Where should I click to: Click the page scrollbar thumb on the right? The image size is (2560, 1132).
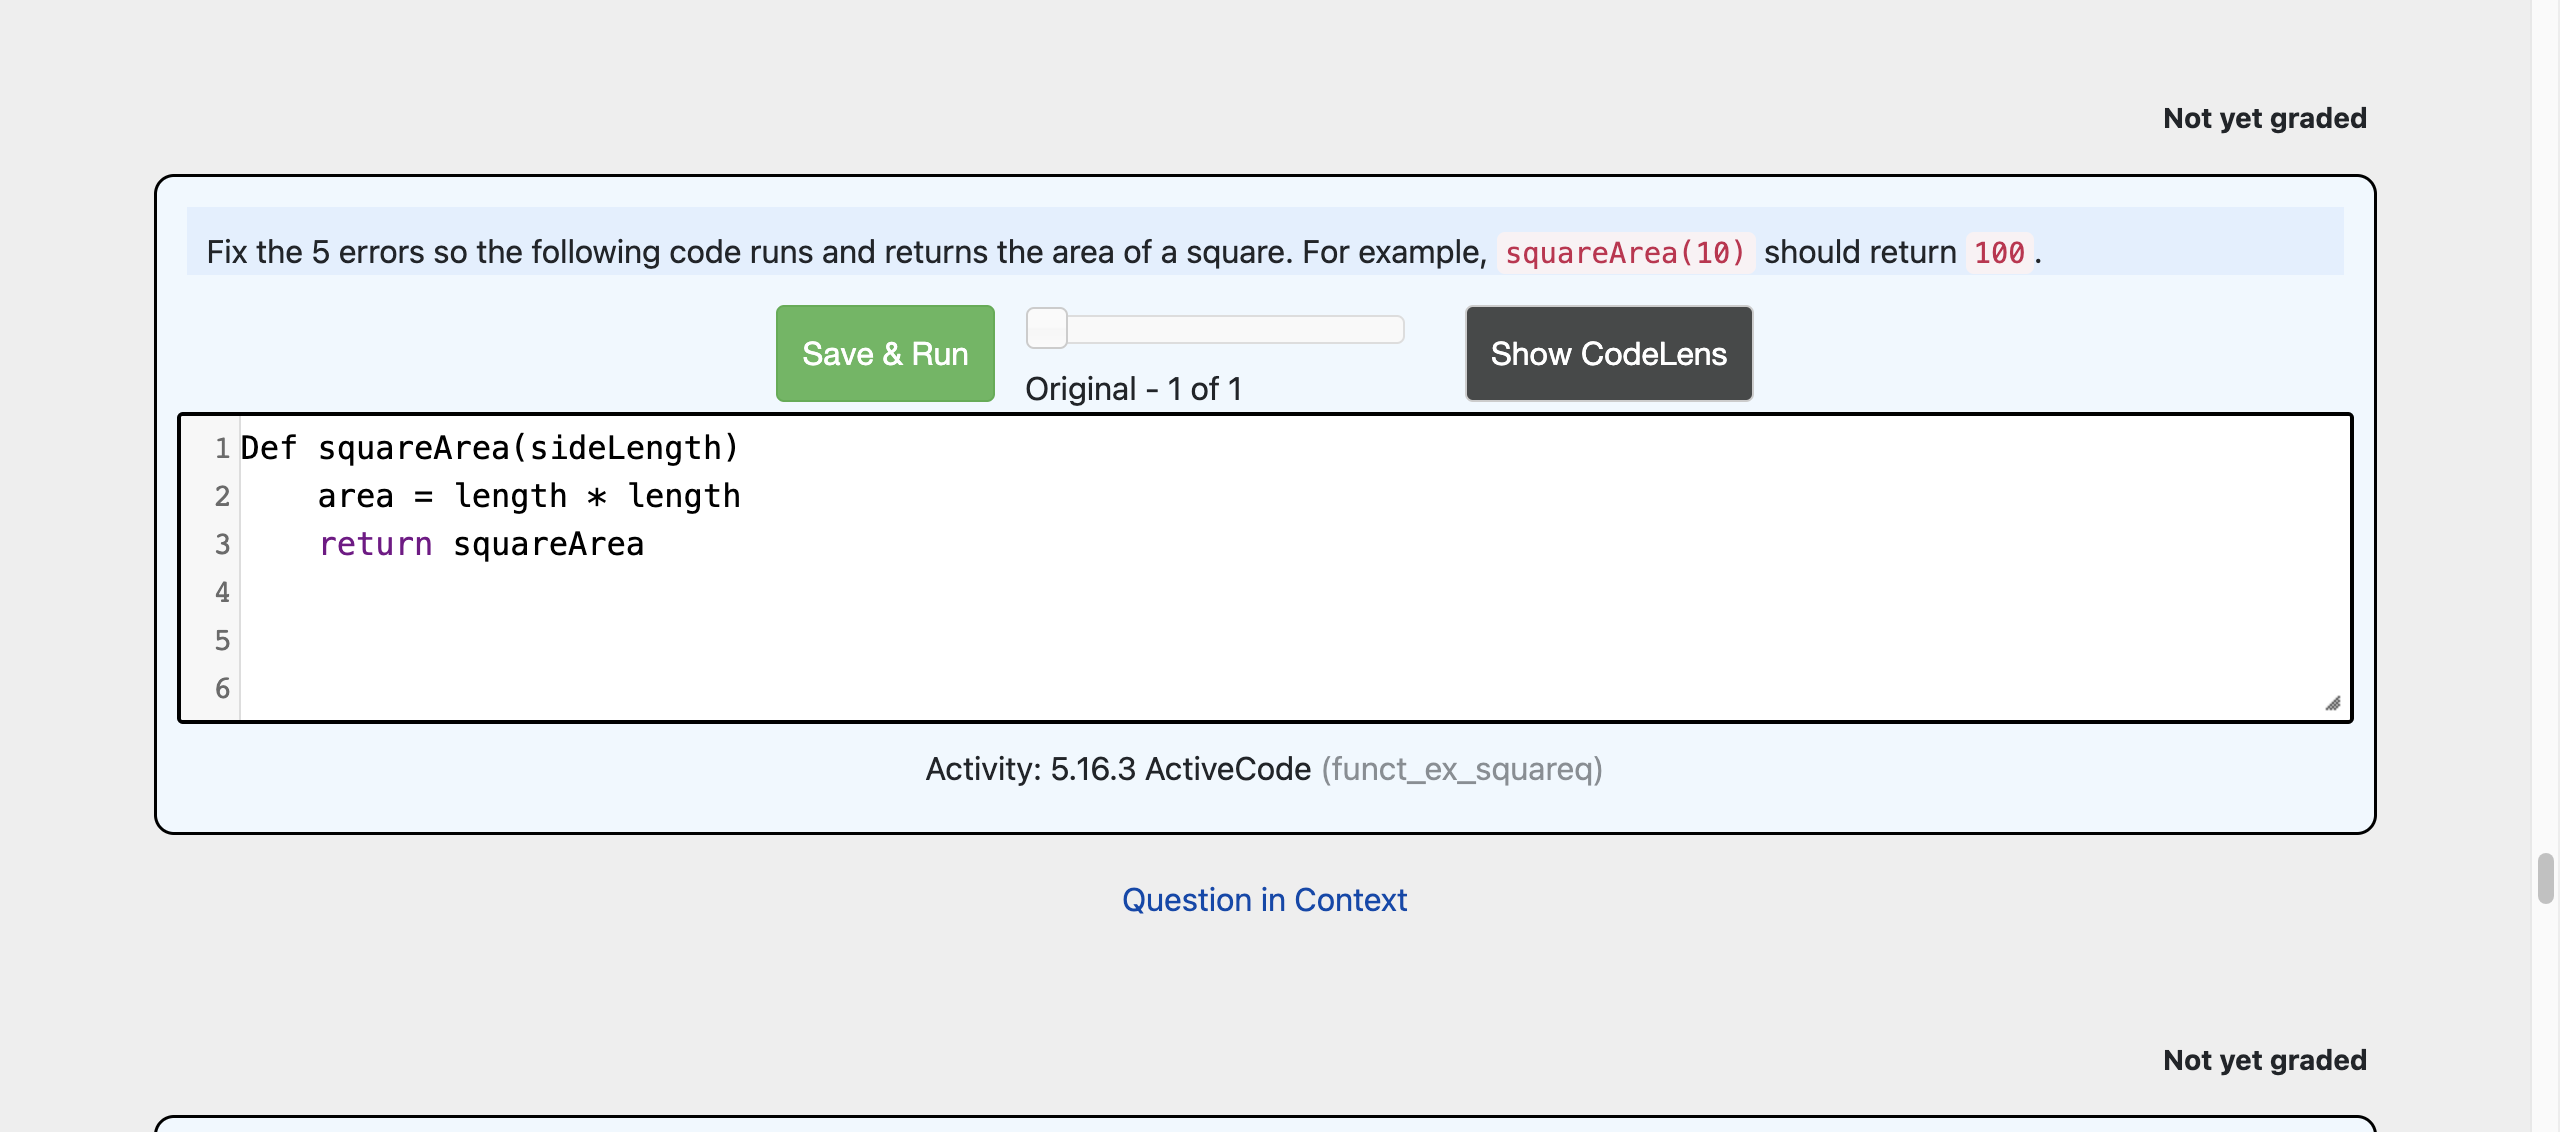click(x=2545, y=880)
